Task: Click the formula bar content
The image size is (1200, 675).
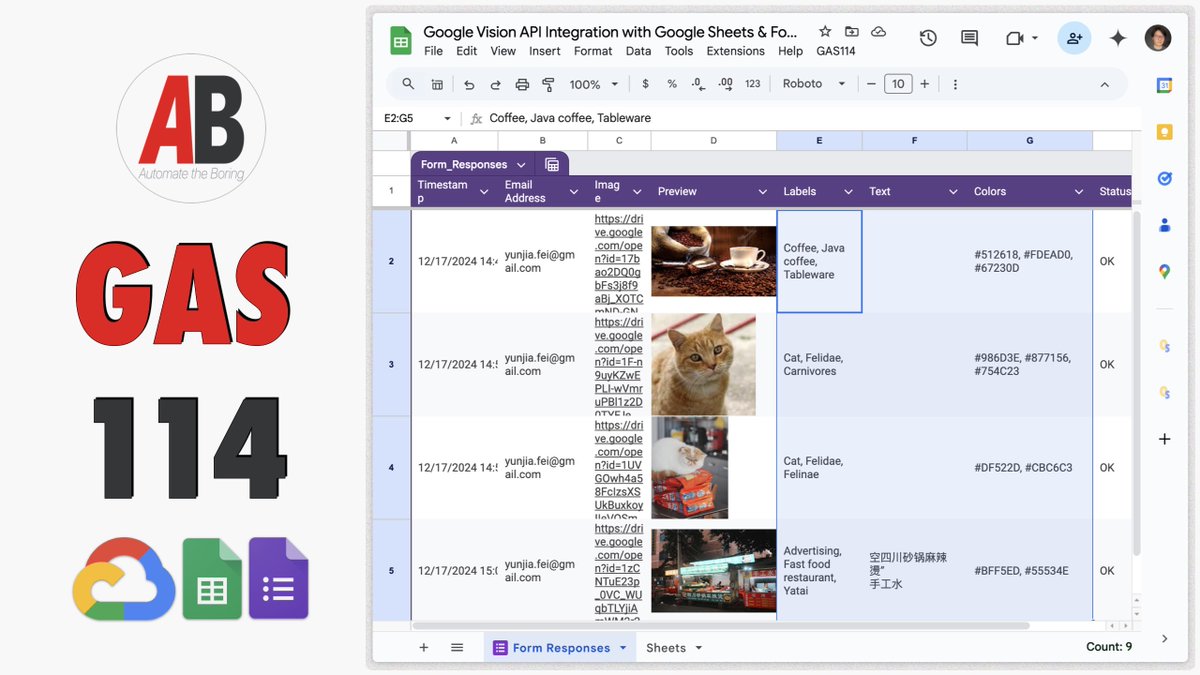Action: pyautogui.click(x=570, y=118)
